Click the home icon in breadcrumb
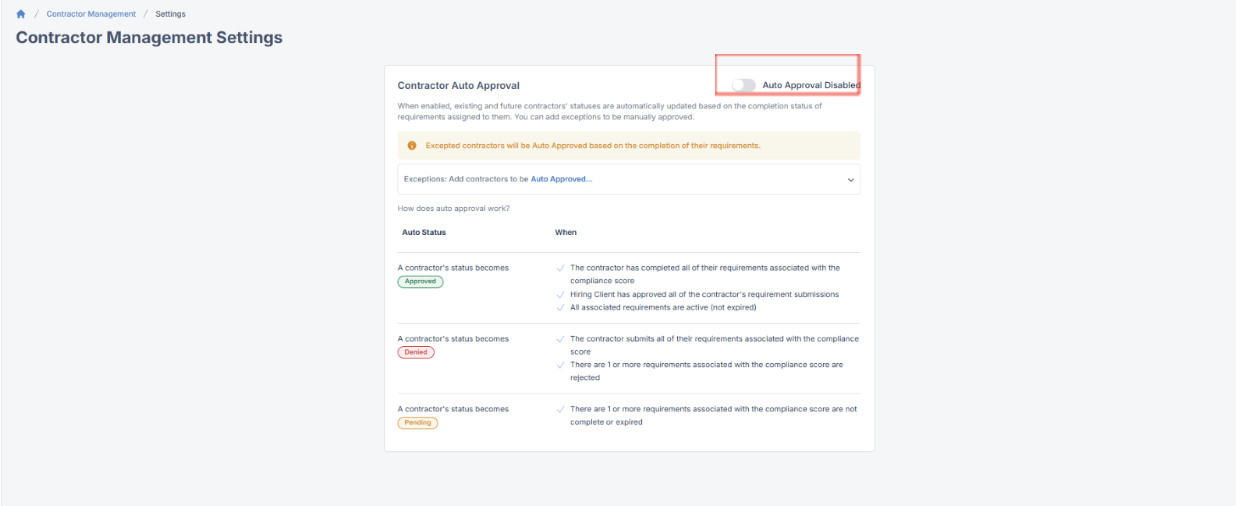Viewport: 1236px width, 506px height. [x=21, y=14]
